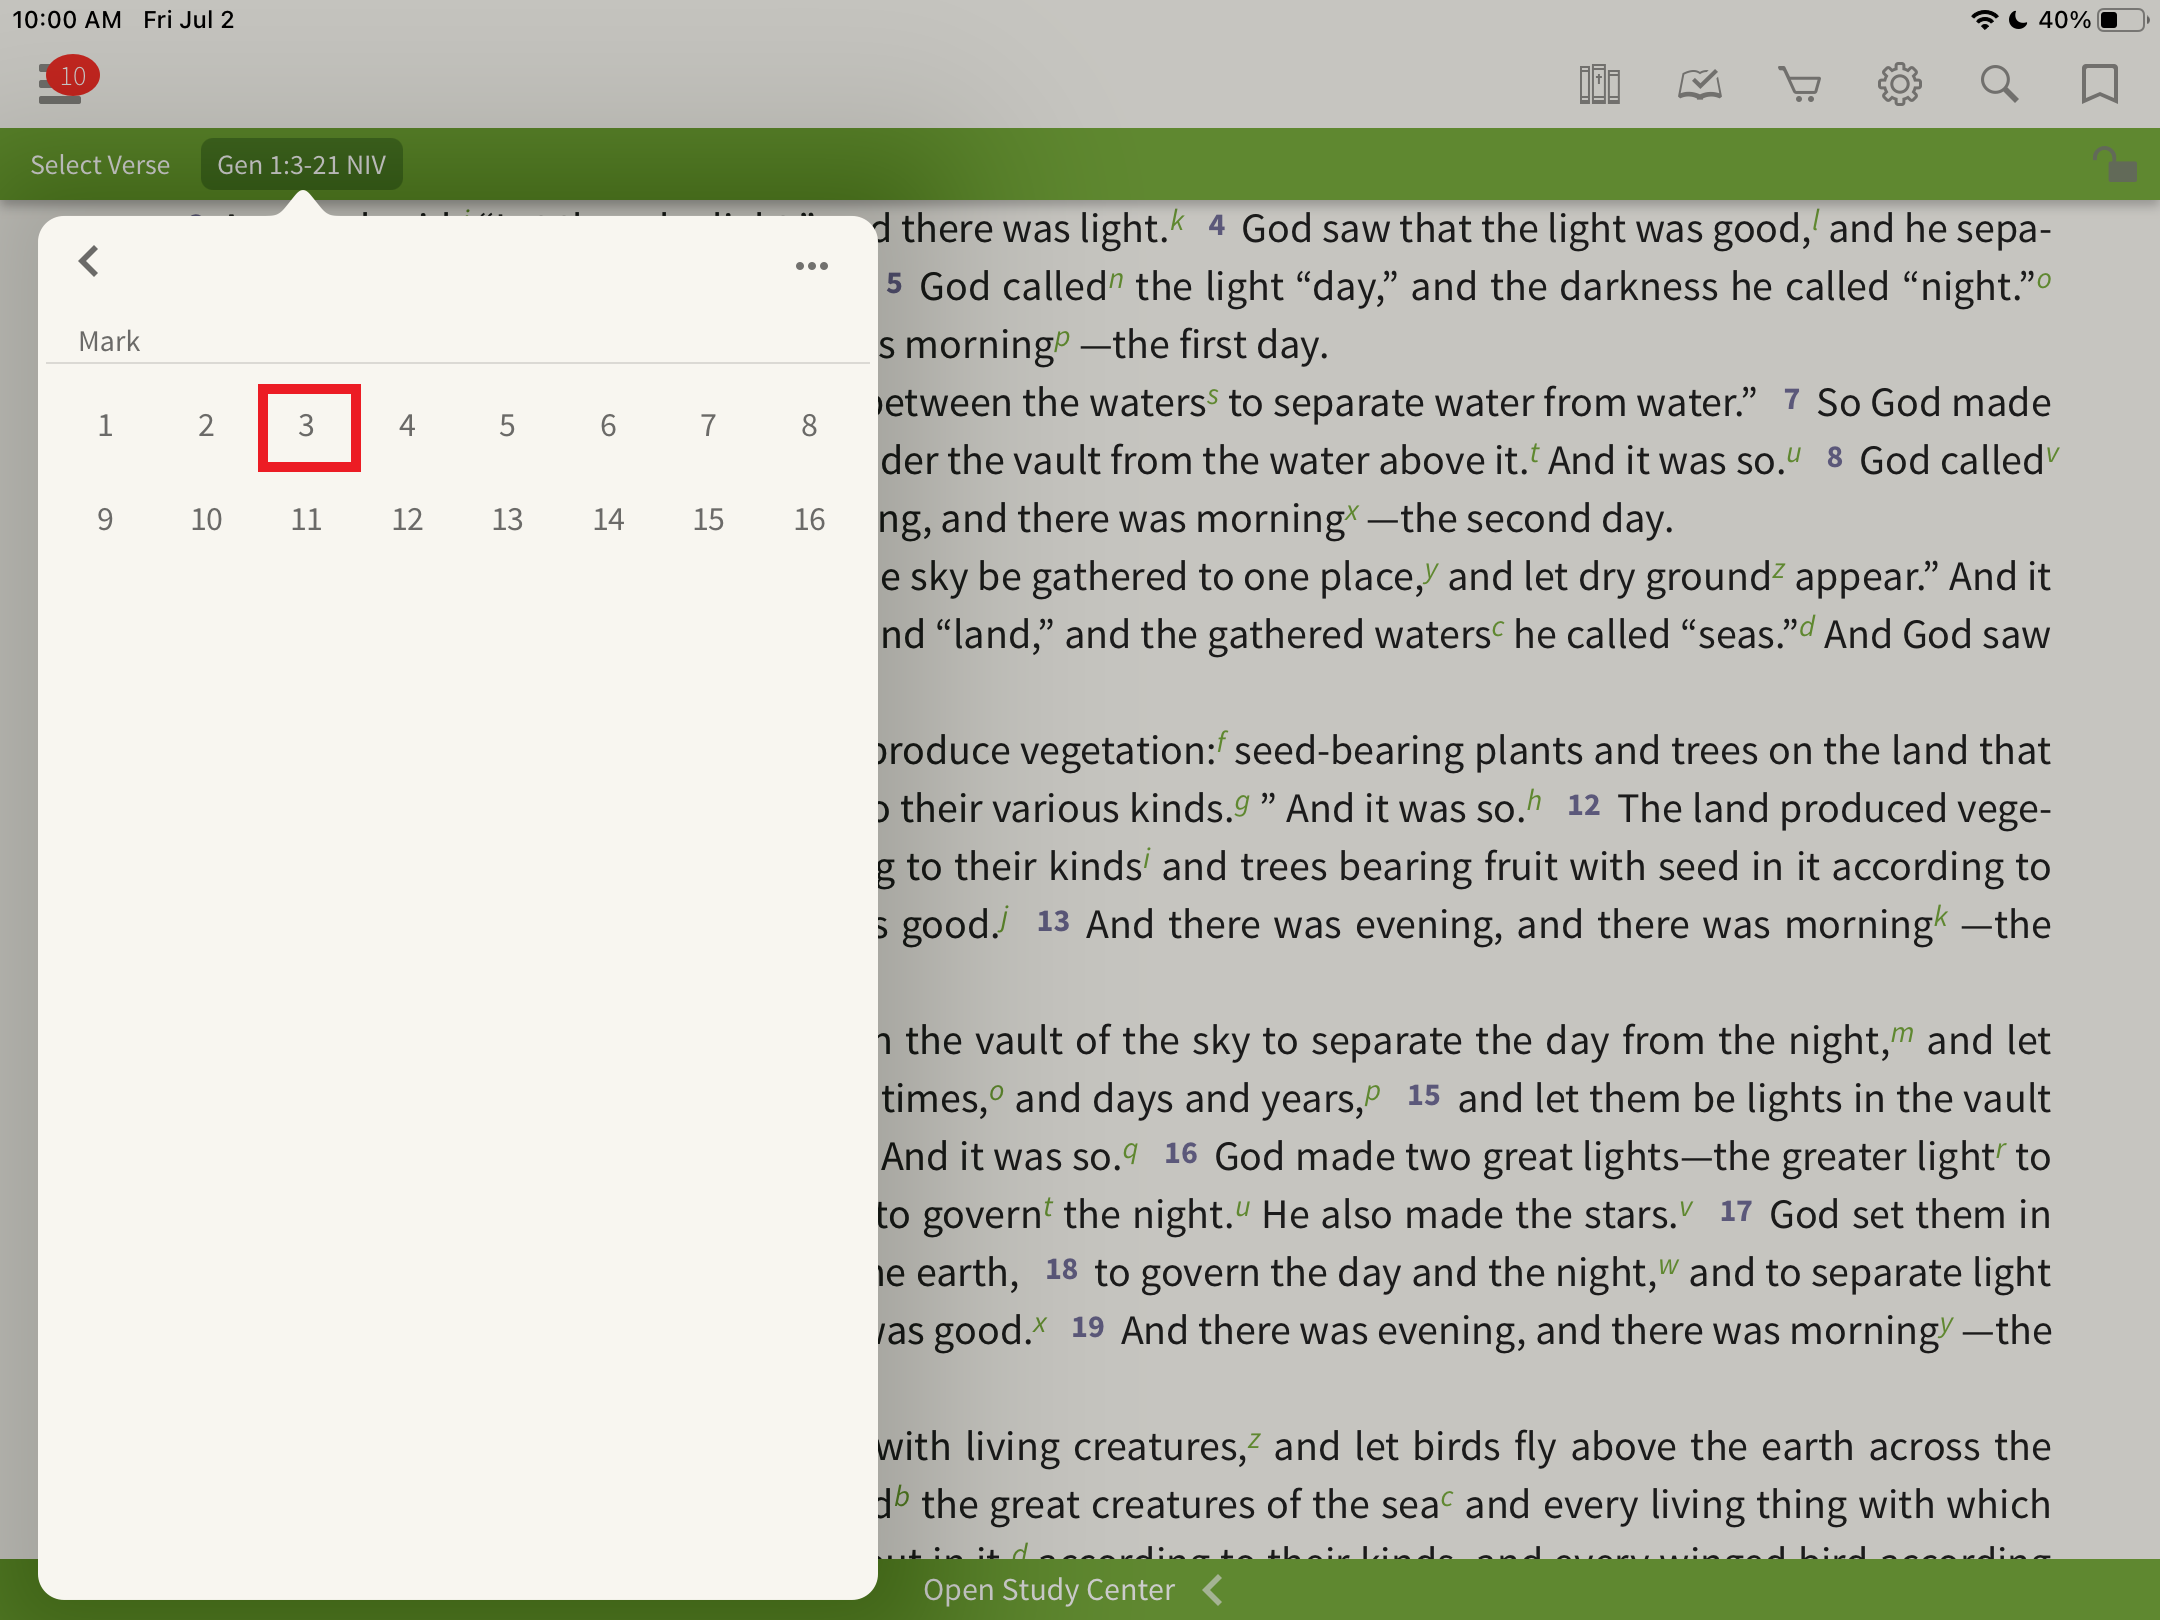Open footnote p after 'morning' first day
2160x1620 pixels.
1062,338
